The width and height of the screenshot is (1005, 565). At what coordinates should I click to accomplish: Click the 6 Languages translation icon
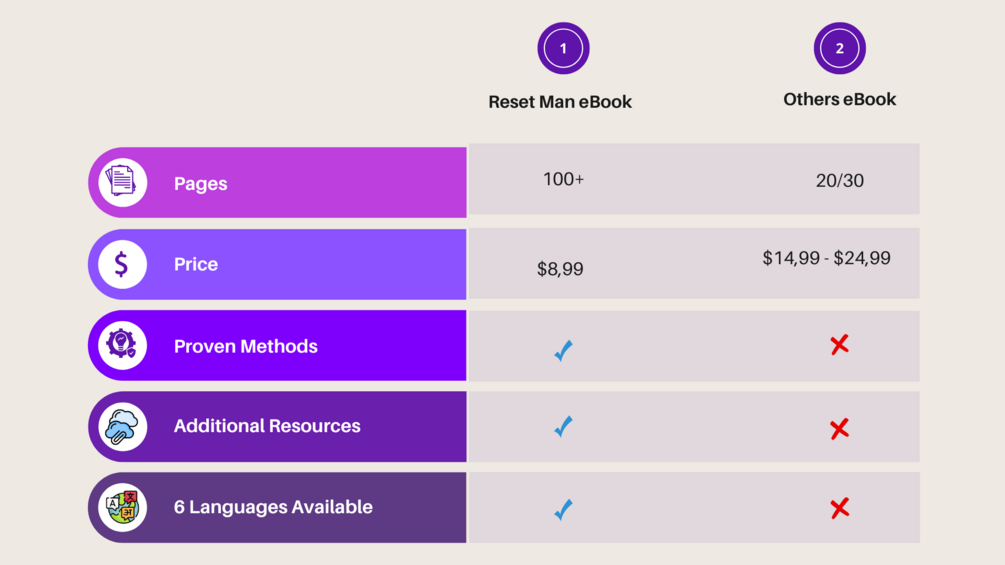[122, 507]
